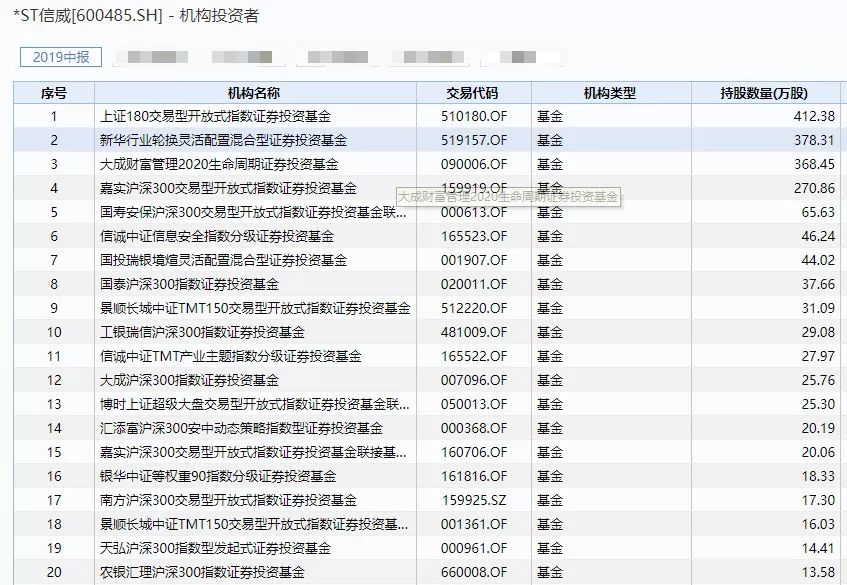Image resolution: width=847 pixels, height=585 pixels.
Task: Click 农银汇理沪深300指数证券投资基金 in row 20
Action: (202, 572)
